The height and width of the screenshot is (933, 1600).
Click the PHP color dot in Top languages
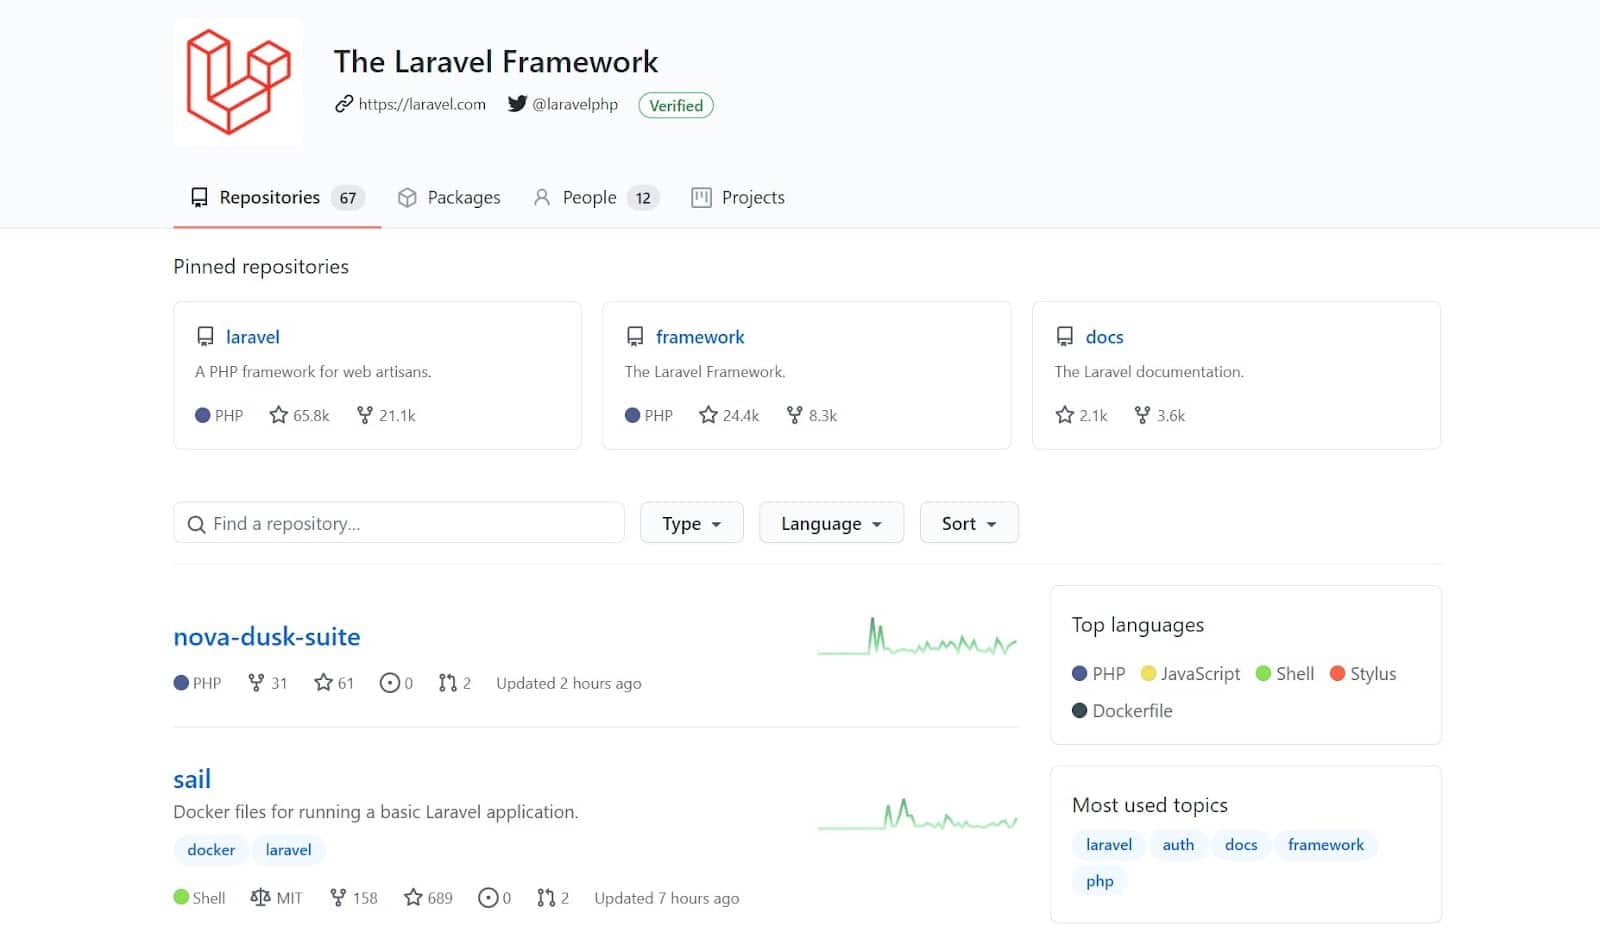coord(1080,673)
